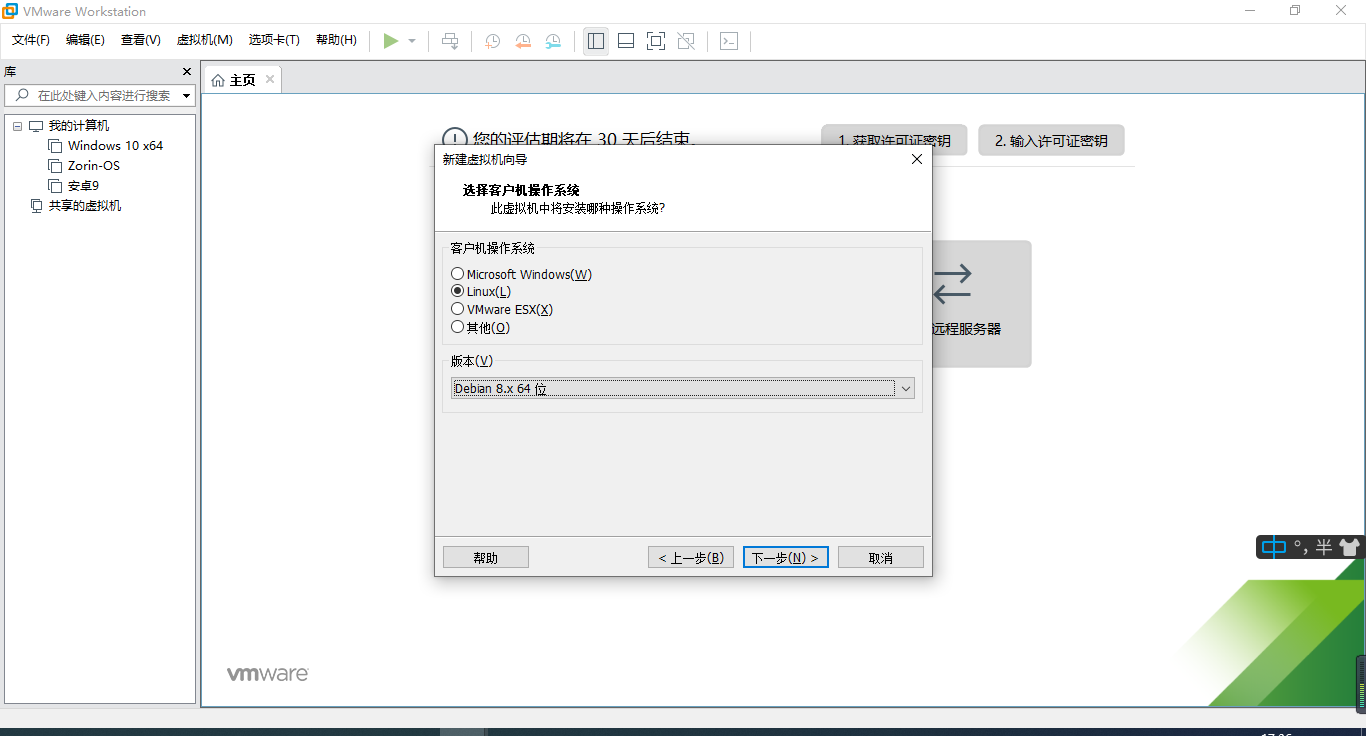Toggle the thumbnail bar view icon
This screenshot has width=1366, height=736.
[626, 41]
